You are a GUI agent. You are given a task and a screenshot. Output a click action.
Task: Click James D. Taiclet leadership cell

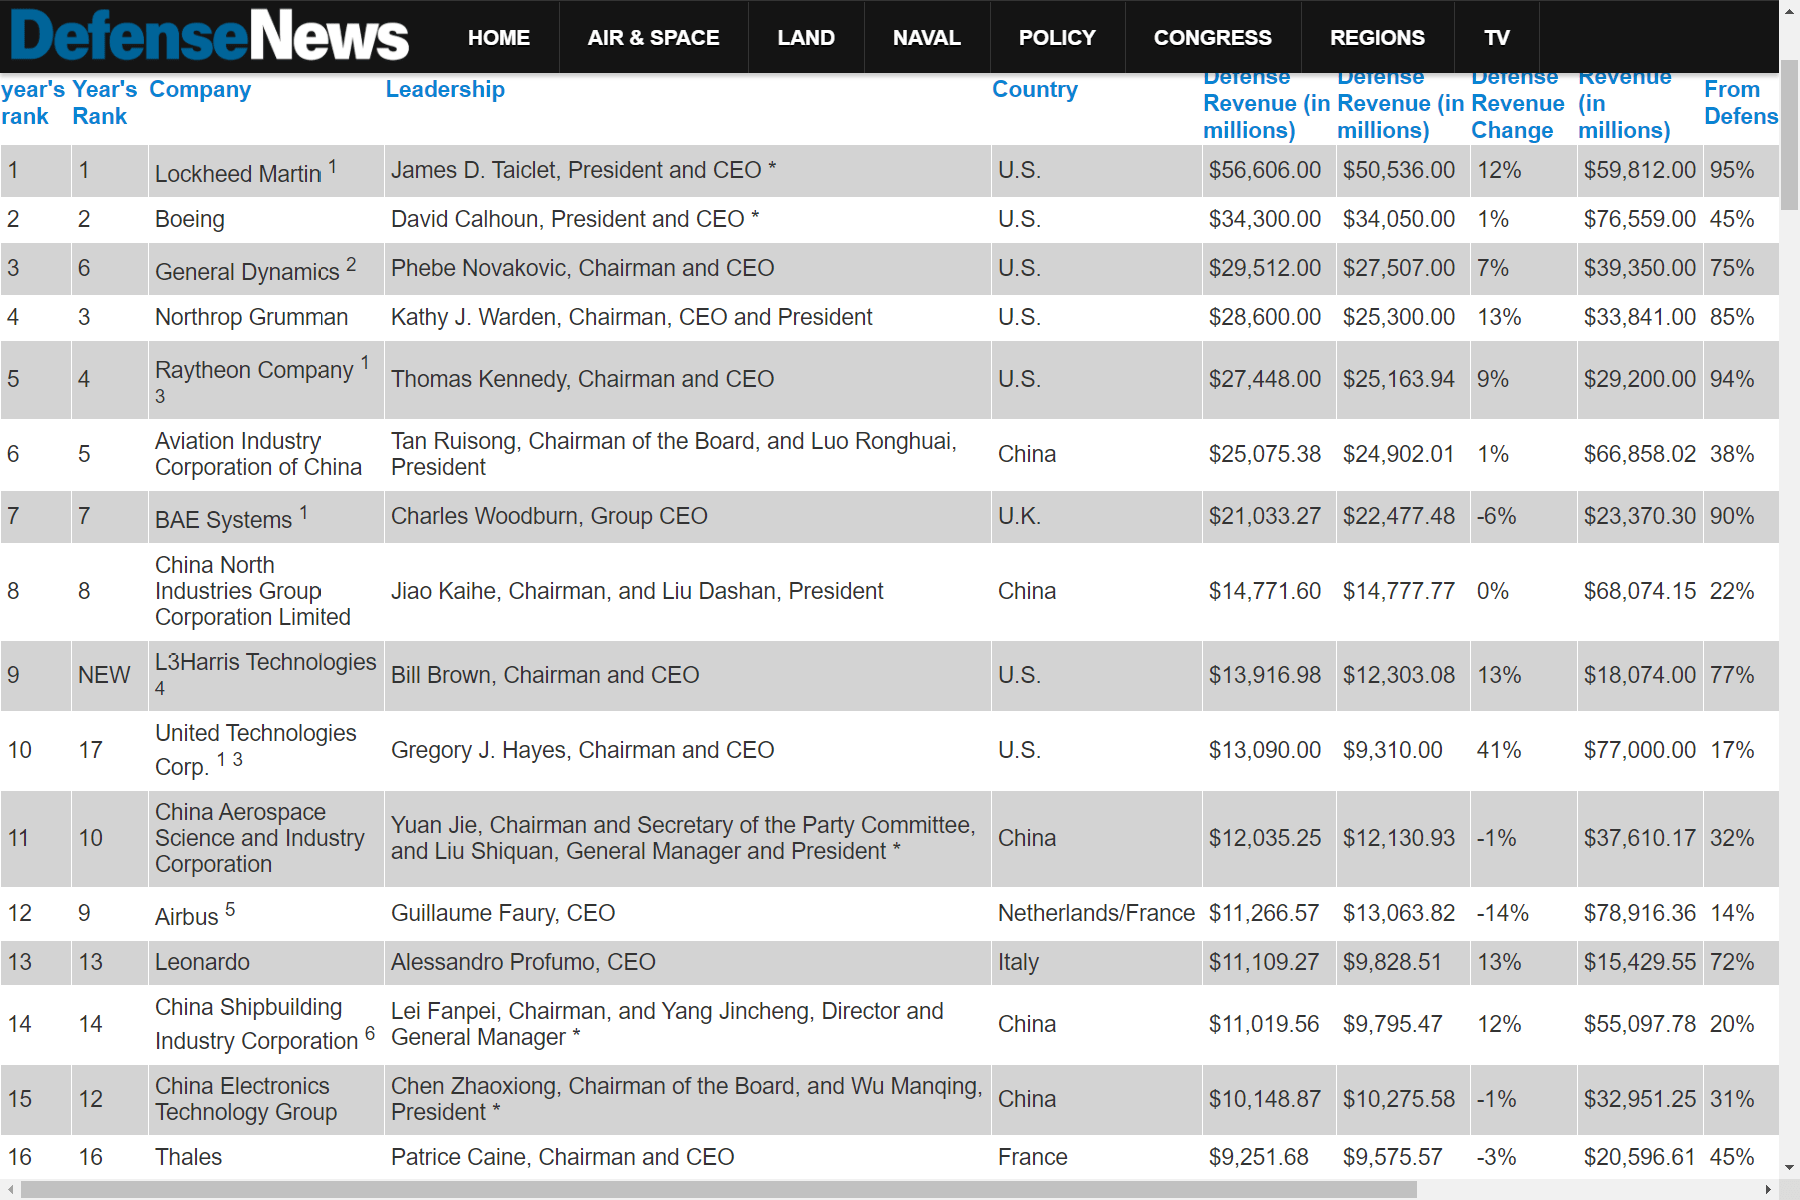(687, 171)
